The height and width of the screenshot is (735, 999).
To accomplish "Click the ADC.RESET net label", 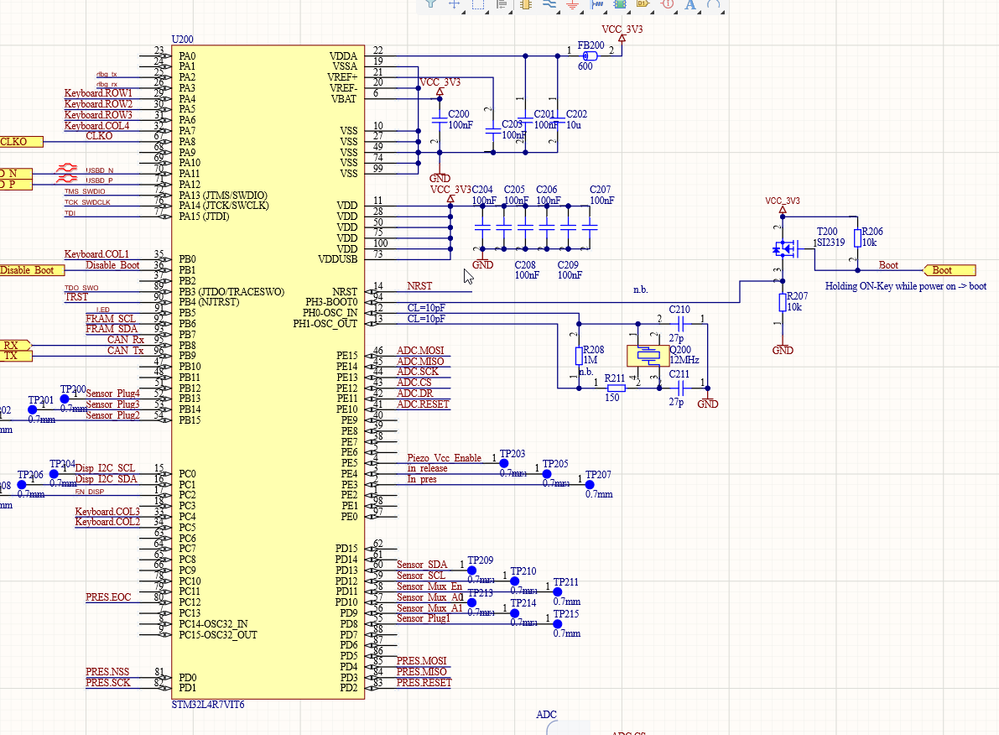I will coord(423,404).
